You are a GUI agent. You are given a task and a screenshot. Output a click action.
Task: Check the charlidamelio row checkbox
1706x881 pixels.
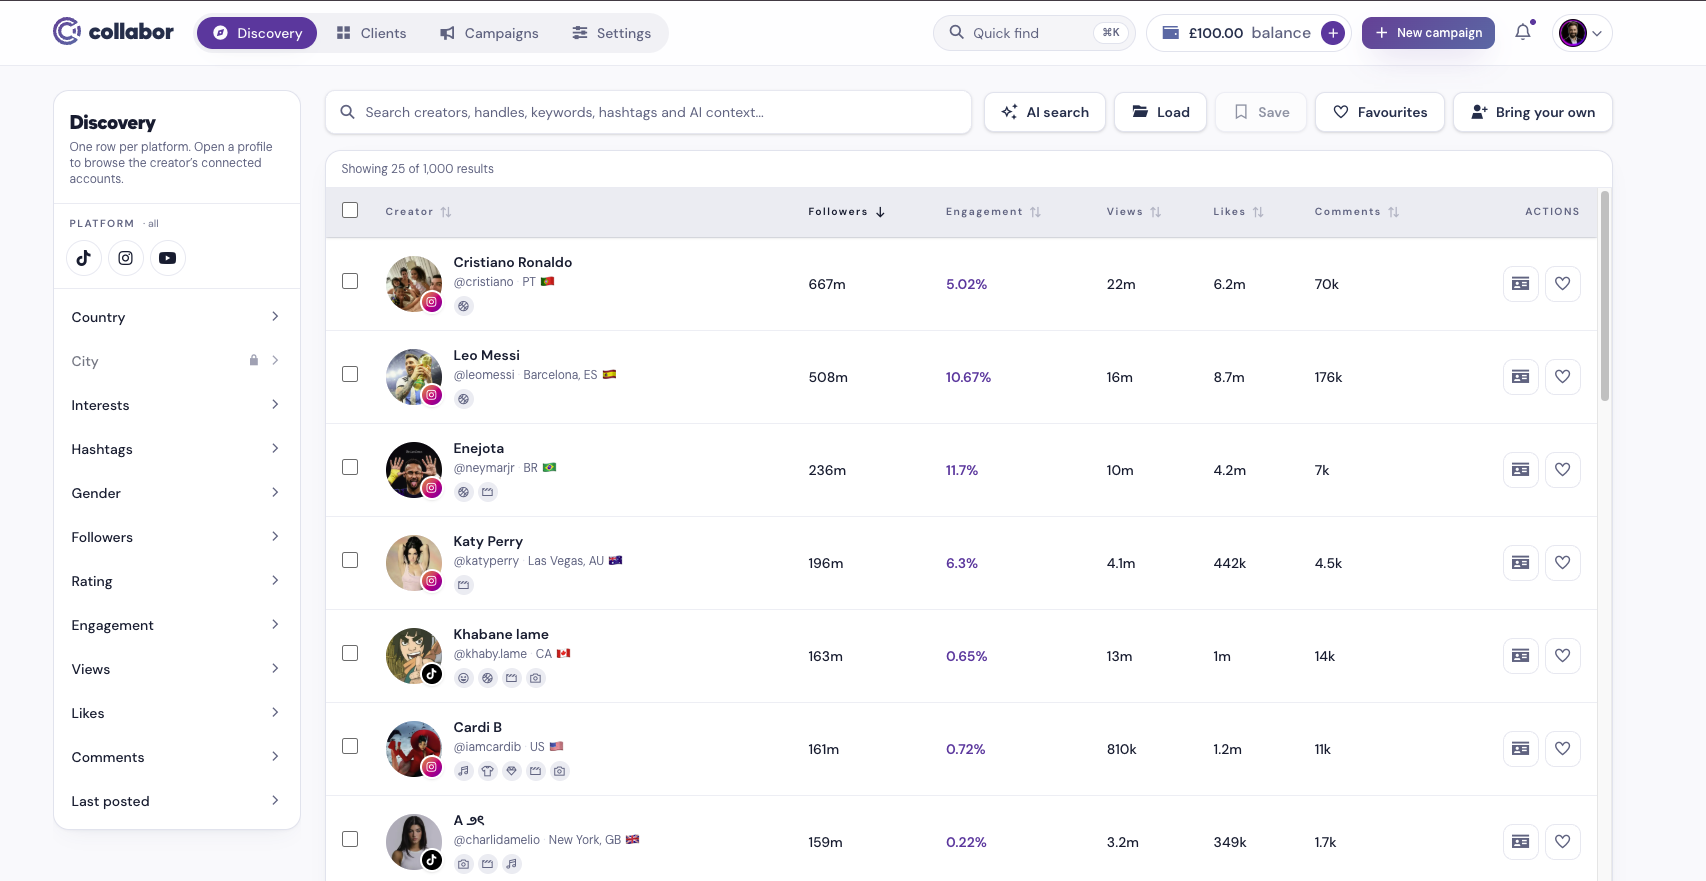click(350, 839)
